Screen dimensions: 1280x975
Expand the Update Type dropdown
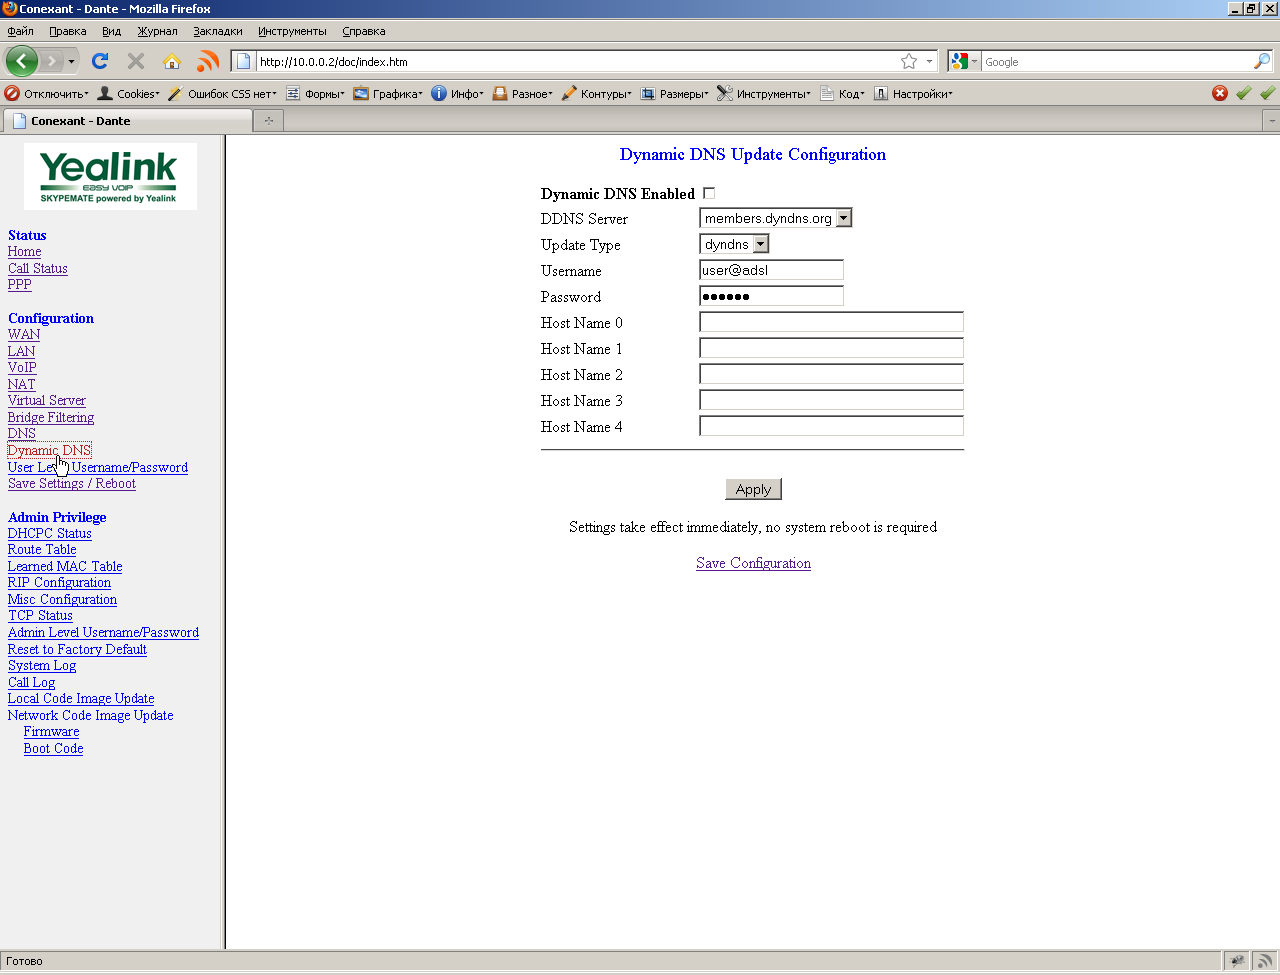pyautogui.click(x=761, y=244)
